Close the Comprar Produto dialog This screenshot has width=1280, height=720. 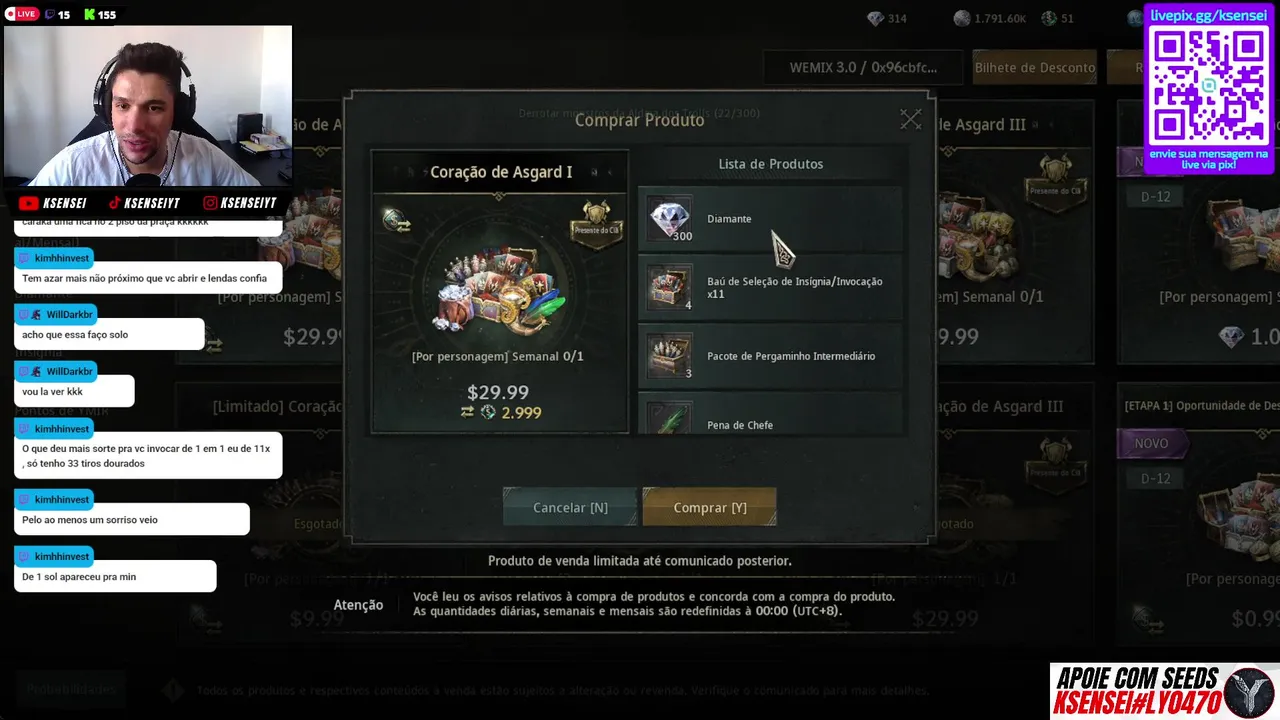click(x=910, y=119)
